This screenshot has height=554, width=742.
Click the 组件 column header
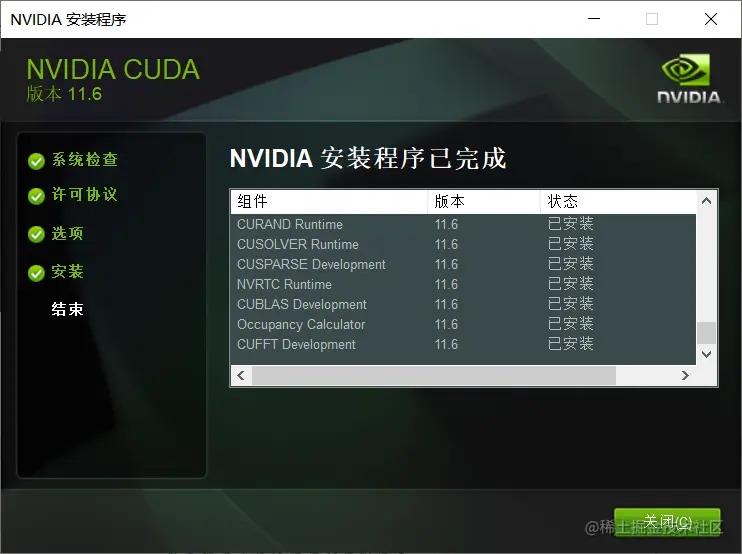tap(329, 202)
